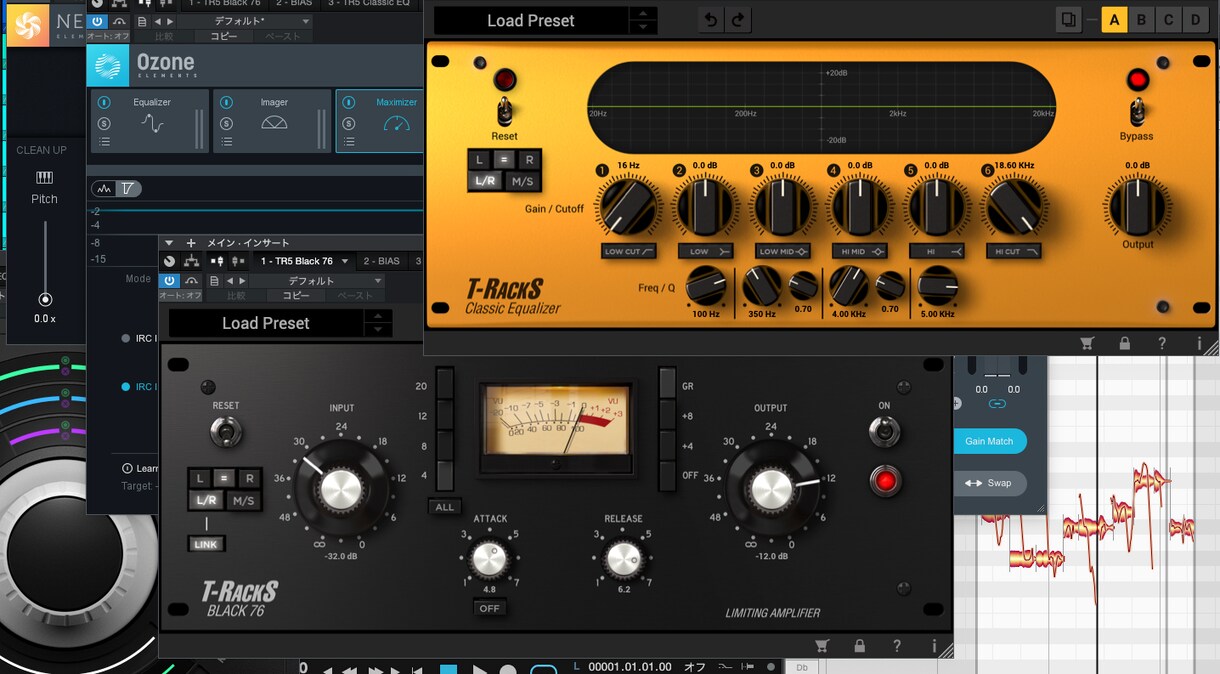The height and width of the screenshot is (674, 1220).
Task: Open デフォルト preset dropdown in Black 76 header
Action: [317, 281]
